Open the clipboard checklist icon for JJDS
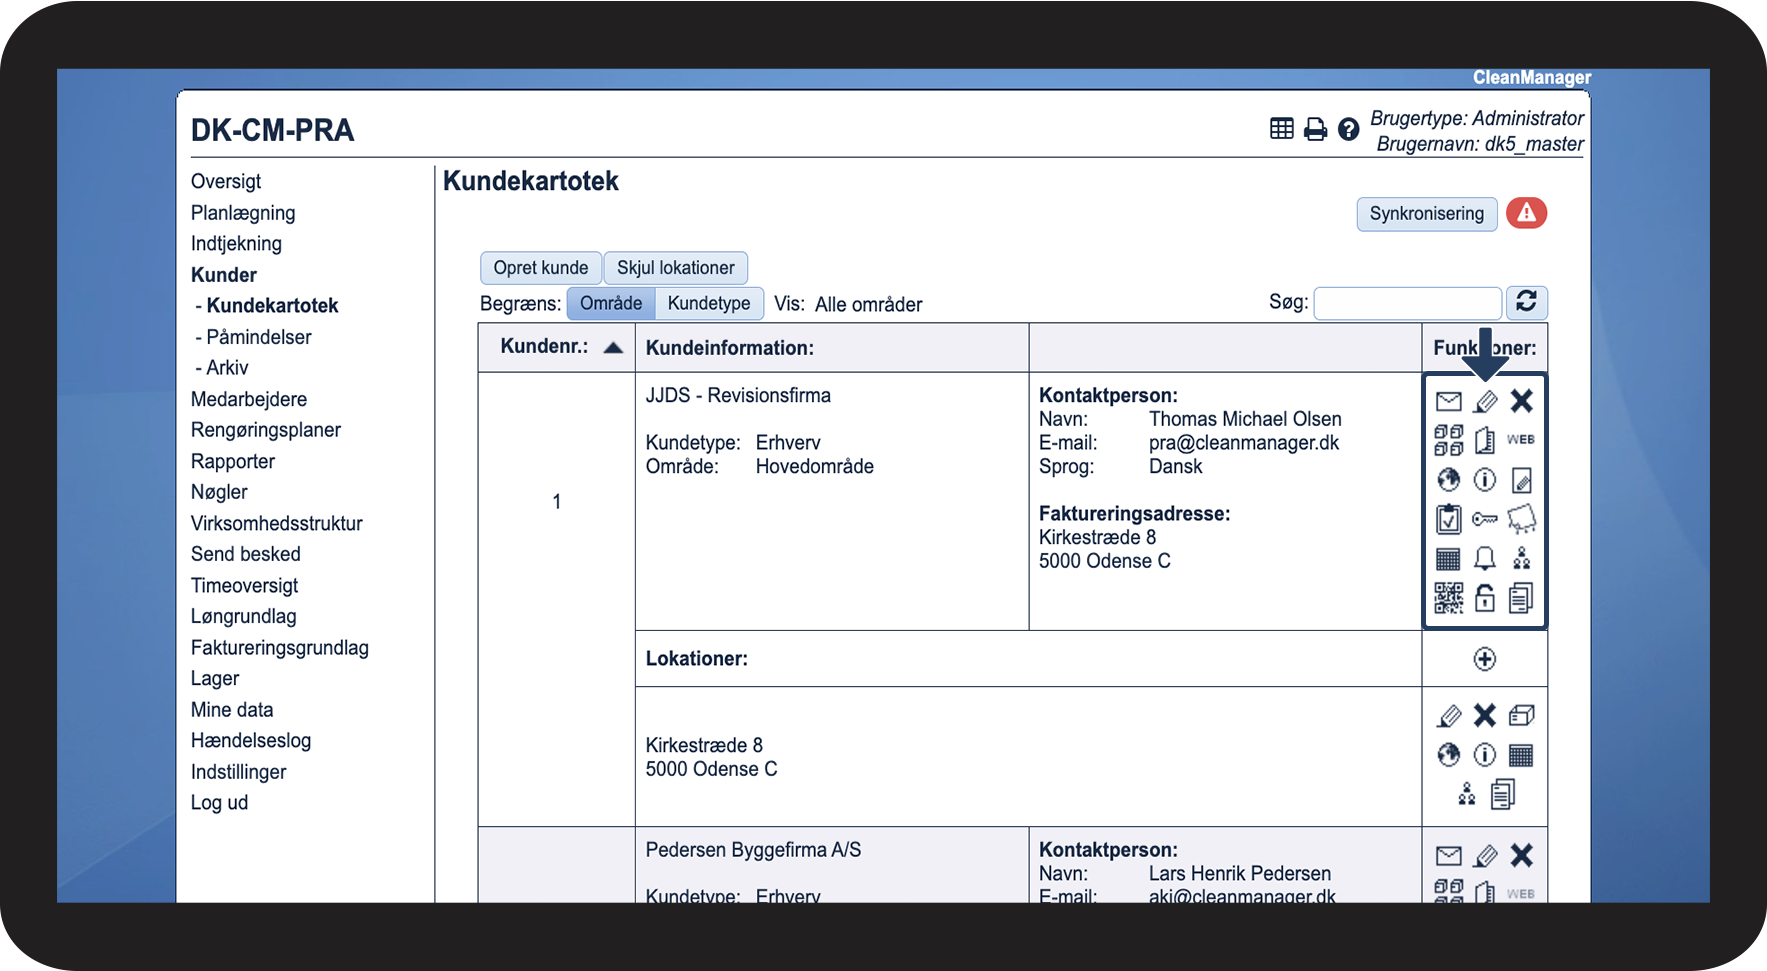1767x971 pixels. (x=1448, y=519)
